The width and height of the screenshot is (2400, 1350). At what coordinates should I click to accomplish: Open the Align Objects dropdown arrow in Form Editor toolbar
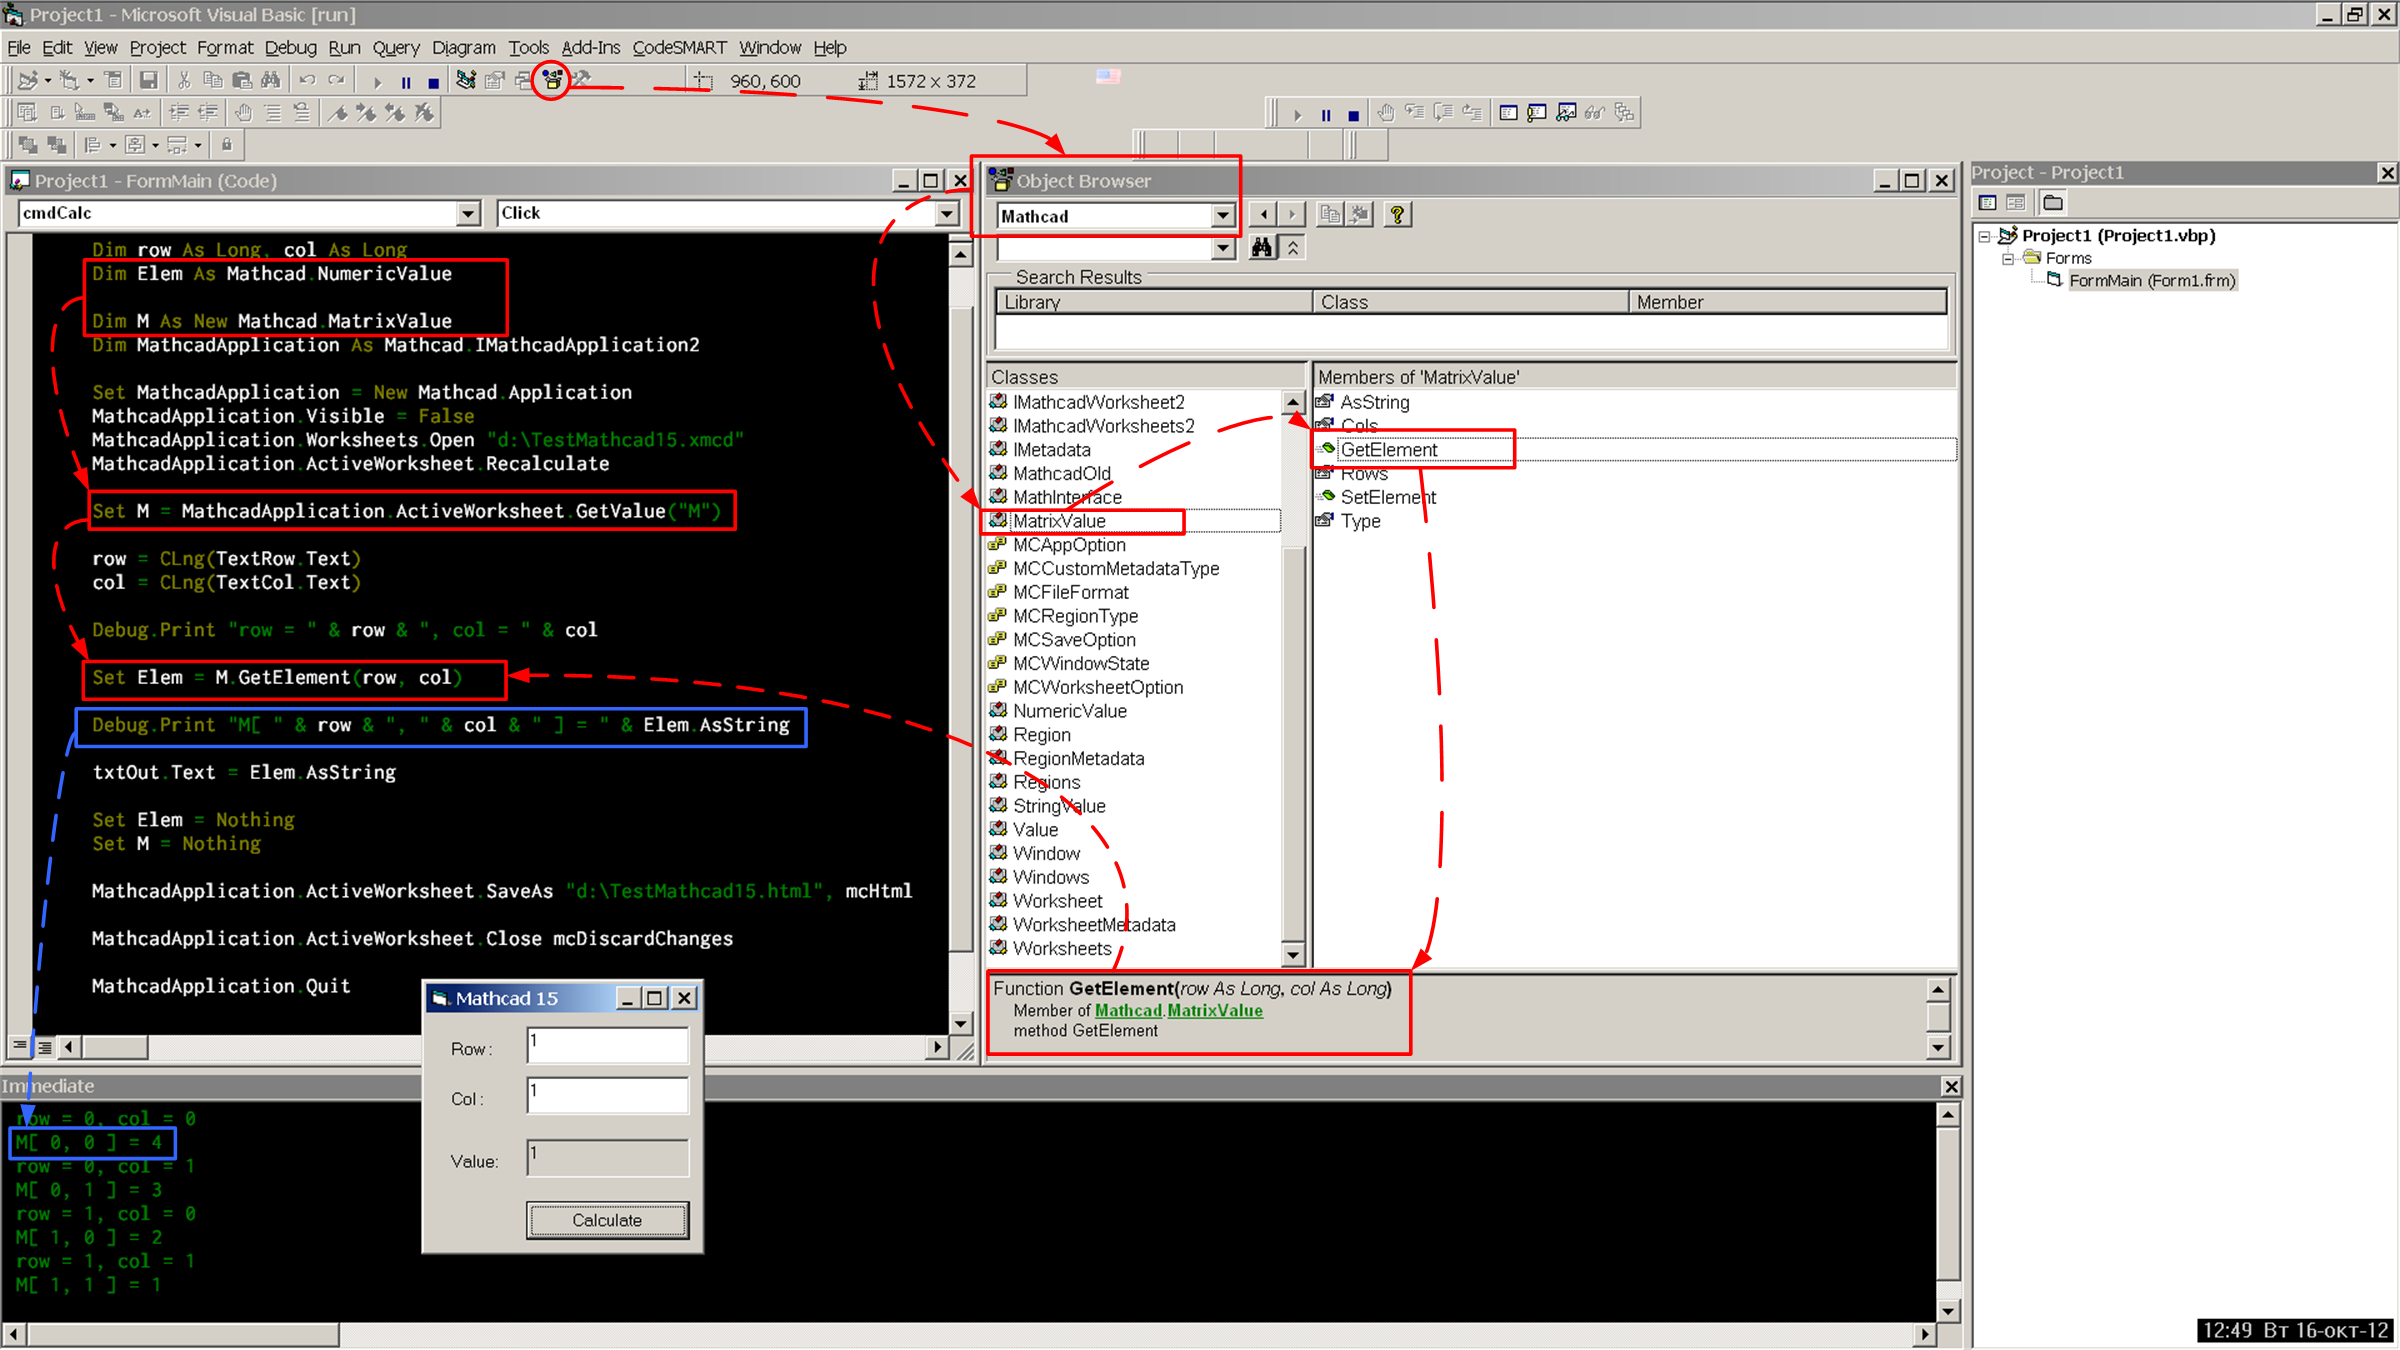(x=113, y=145)
